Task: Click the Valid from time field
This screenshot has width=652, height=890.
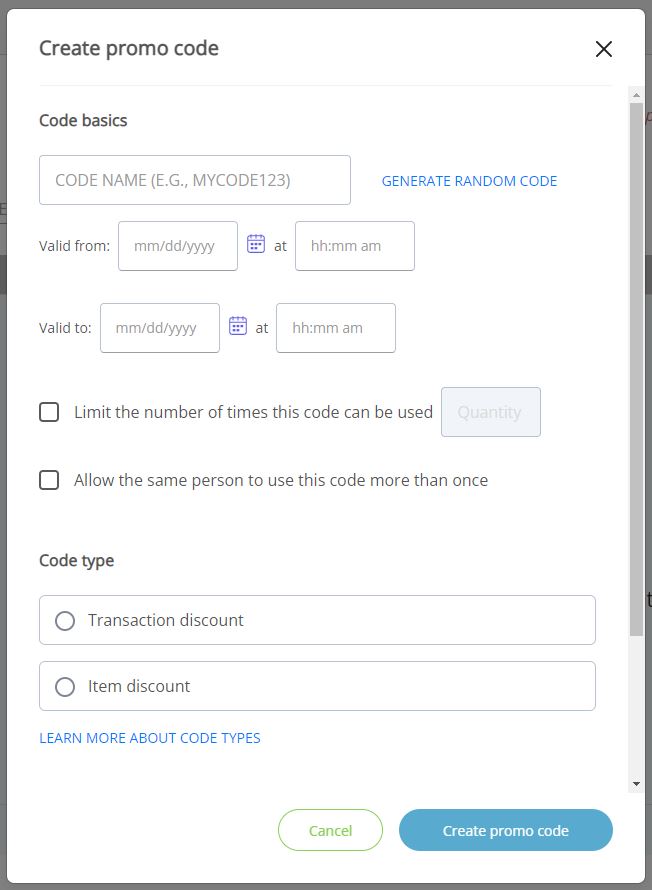Action: pyautogui.click(x=354, y=245)
